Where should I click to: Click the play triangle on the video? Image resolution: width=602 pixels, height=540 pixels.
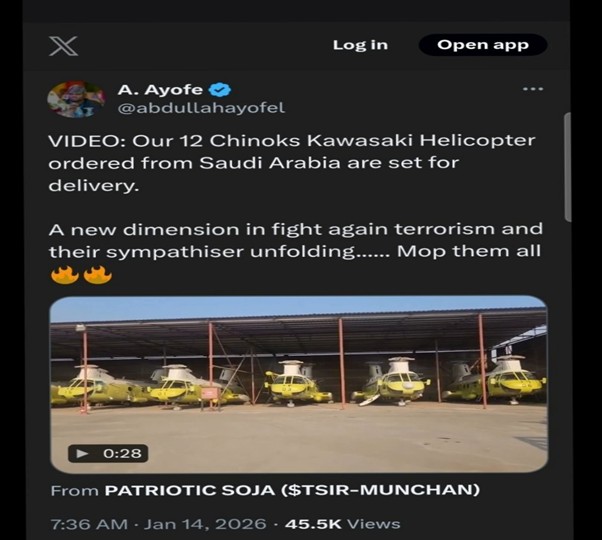84,453
